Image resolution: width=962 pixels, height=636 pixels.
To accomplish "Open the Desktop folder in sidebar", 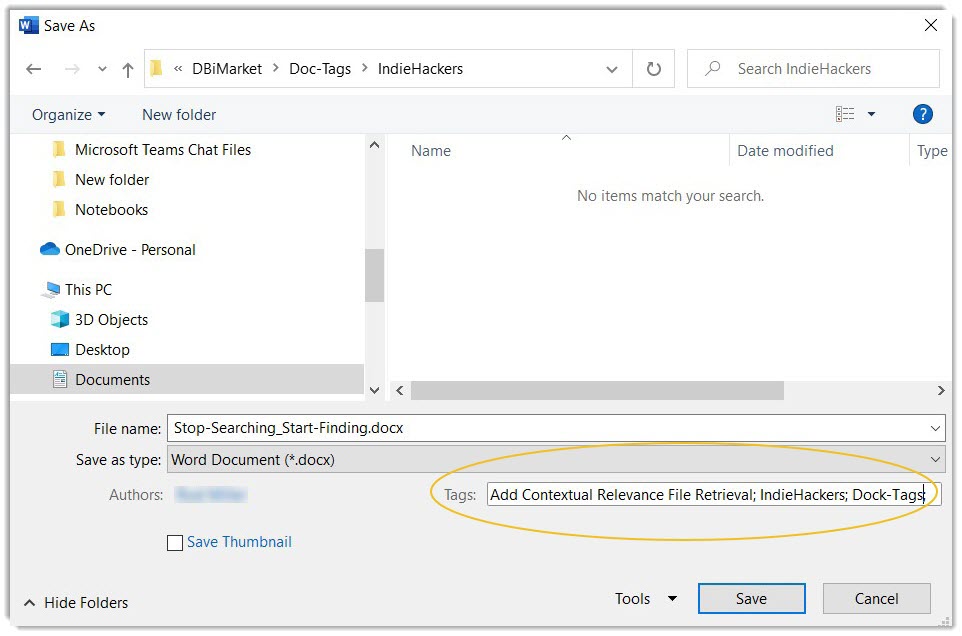I will (x=102, y=350).
